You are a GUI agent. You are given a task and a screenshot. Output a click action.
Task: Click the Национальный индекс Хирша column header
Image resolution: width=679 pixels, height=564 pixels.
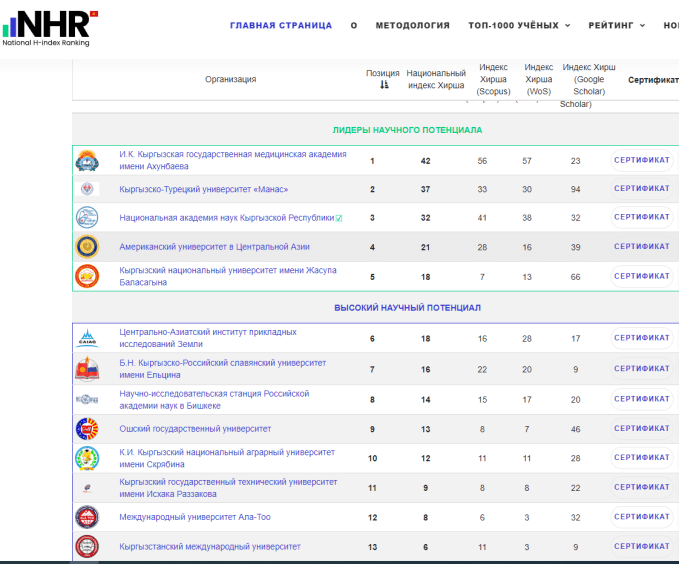(436, 79)
